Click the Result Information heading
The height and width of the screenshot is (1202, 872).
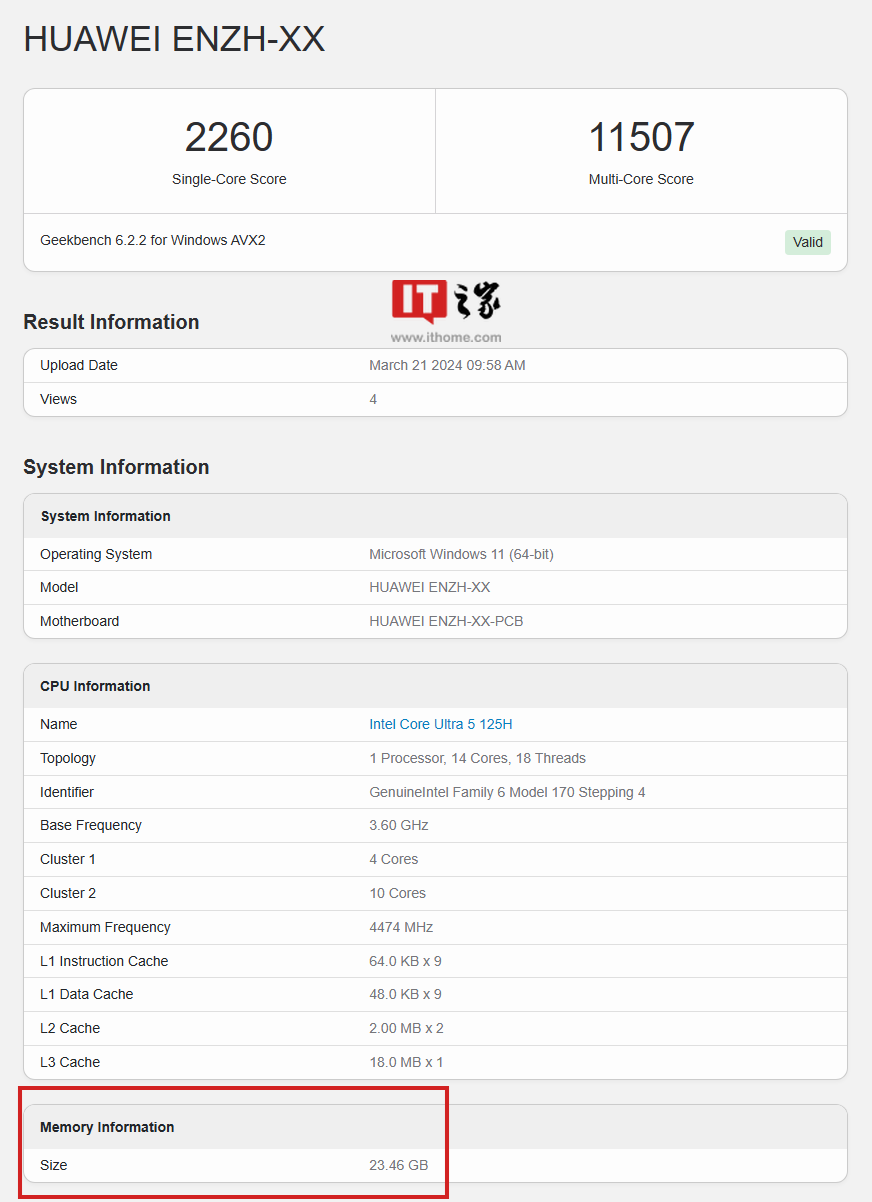tap(111, 322)
